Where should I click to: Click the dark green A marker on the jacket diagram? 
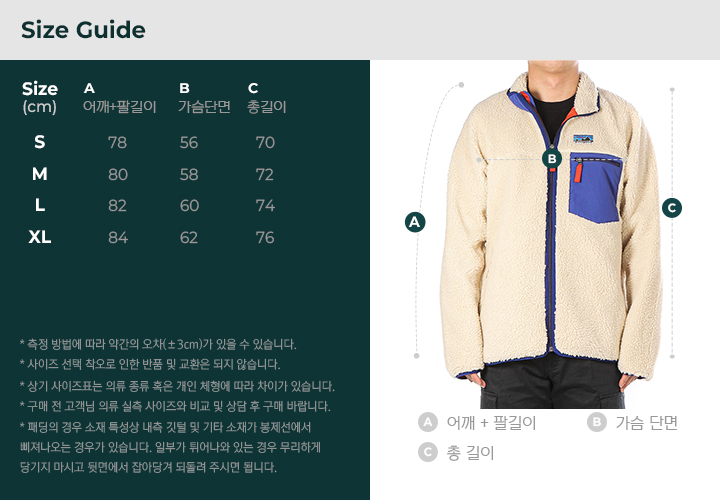(x=415, y=222)
